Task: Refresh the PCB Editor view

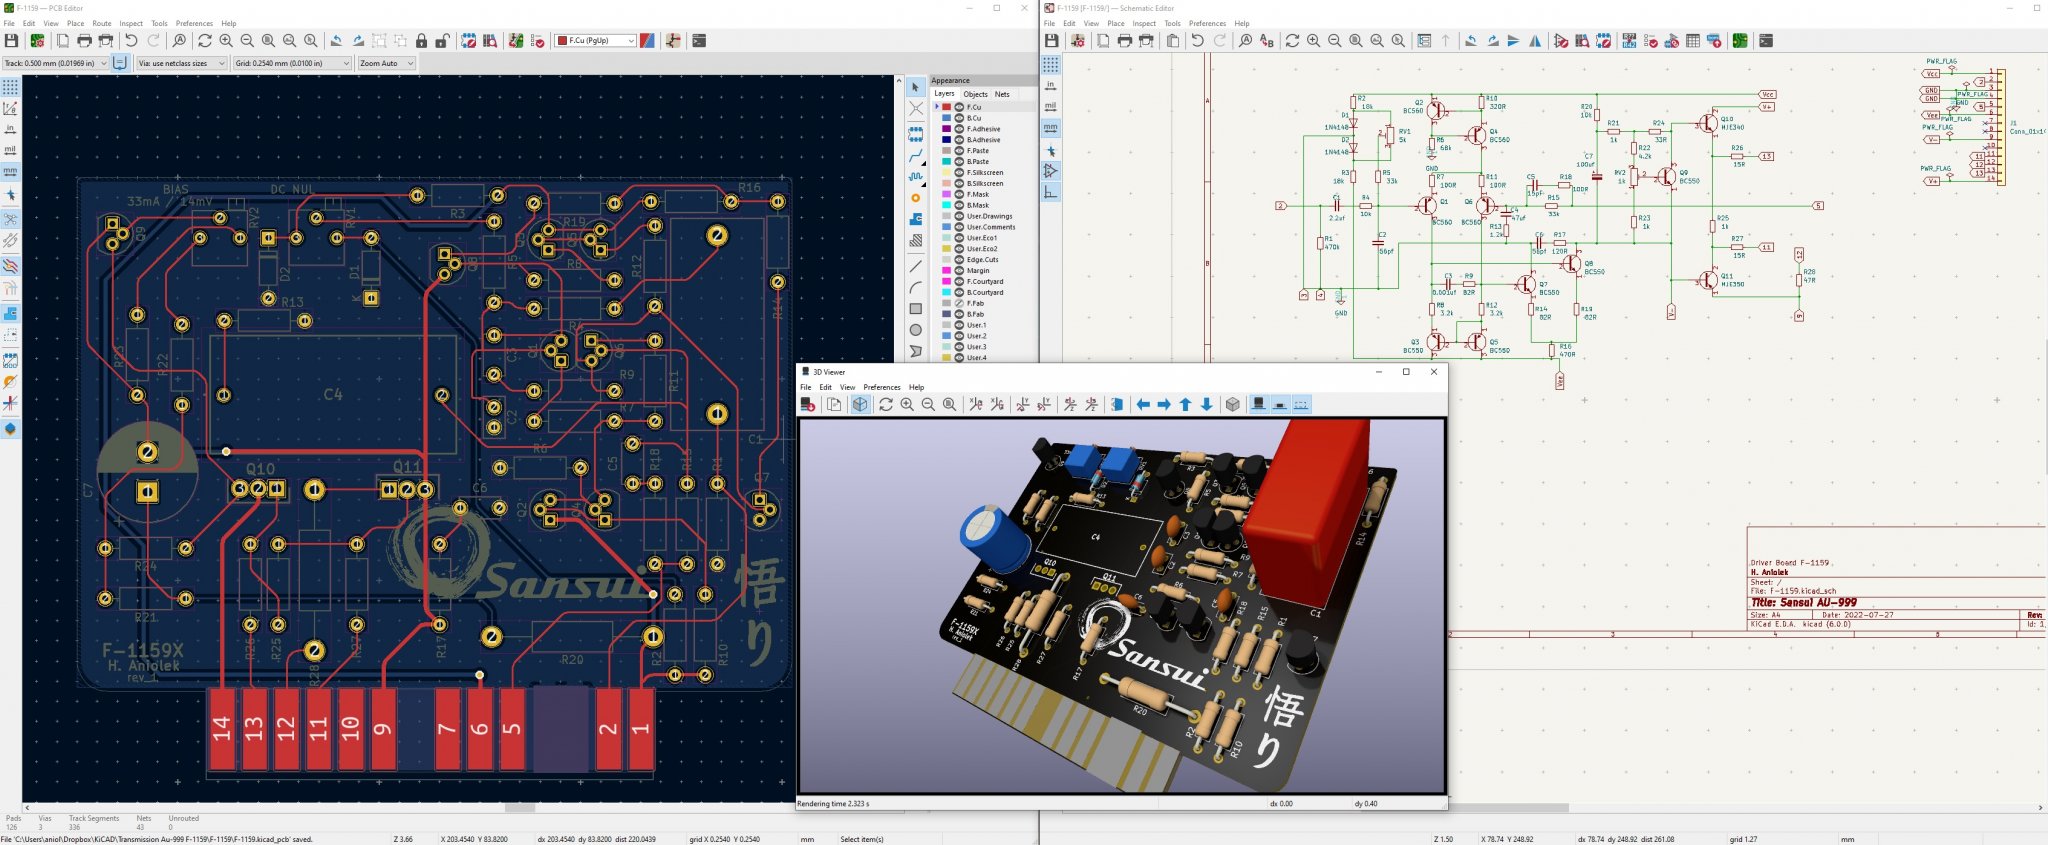Action: tap(205, 41)
